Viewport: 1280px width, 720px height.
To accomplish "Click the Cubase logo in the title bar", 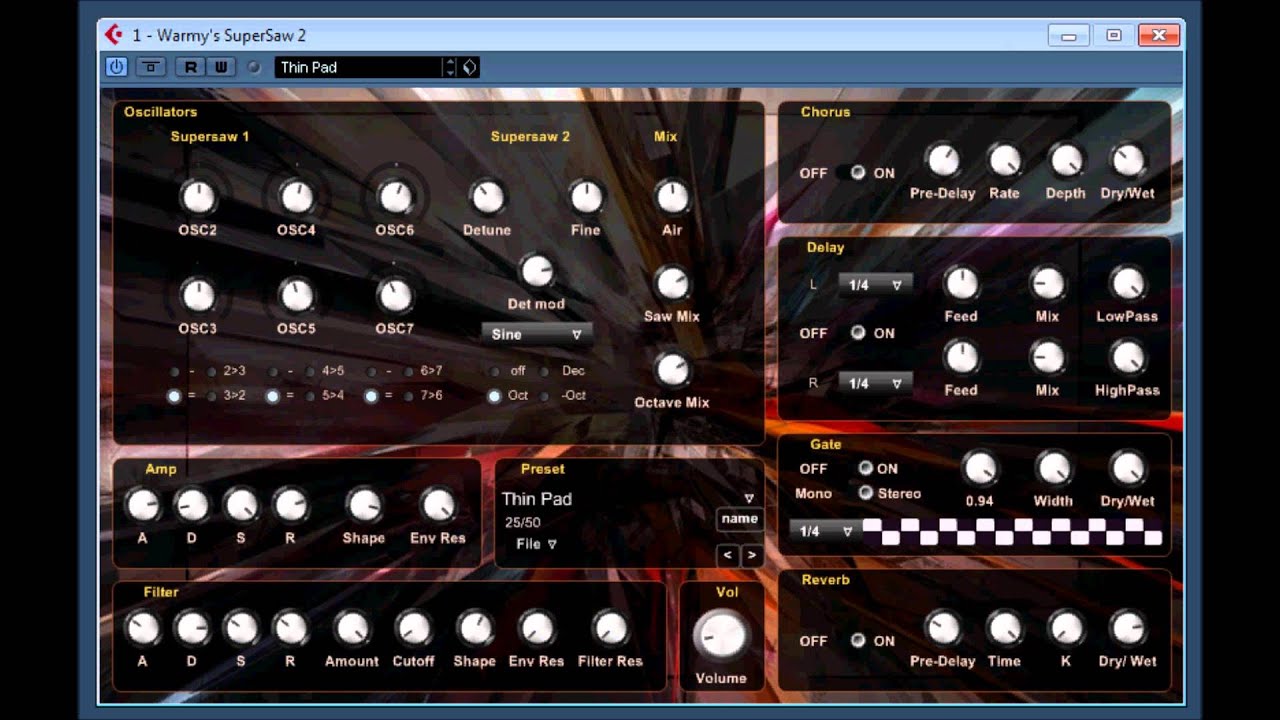I will click(114, 35).
